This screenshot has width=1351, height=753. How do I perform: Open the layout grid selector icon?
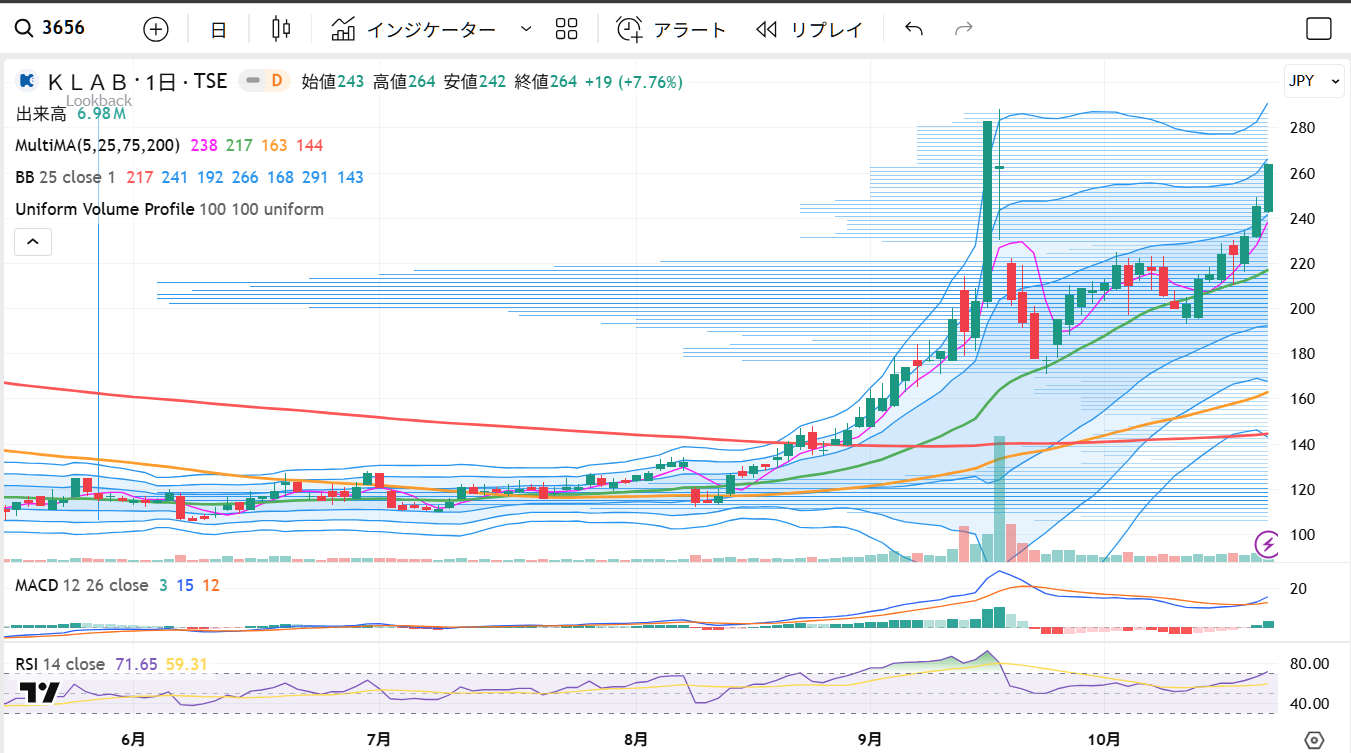click(567, 29)
